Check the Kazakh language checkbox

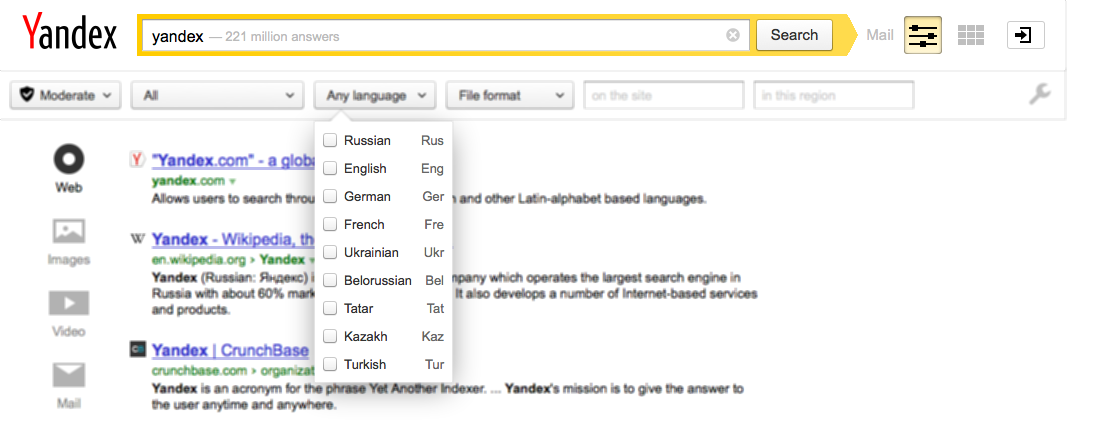pyautogui.click(x=329, y=337)
